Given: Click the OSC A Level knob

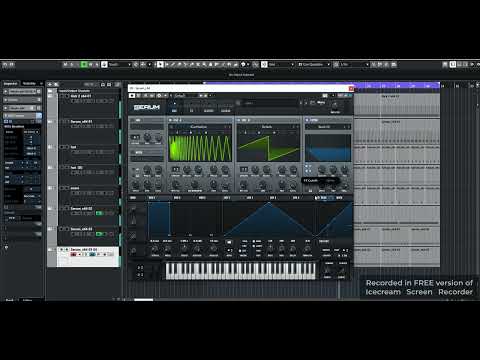Looking at the screenshot, I should pos(225,184).
